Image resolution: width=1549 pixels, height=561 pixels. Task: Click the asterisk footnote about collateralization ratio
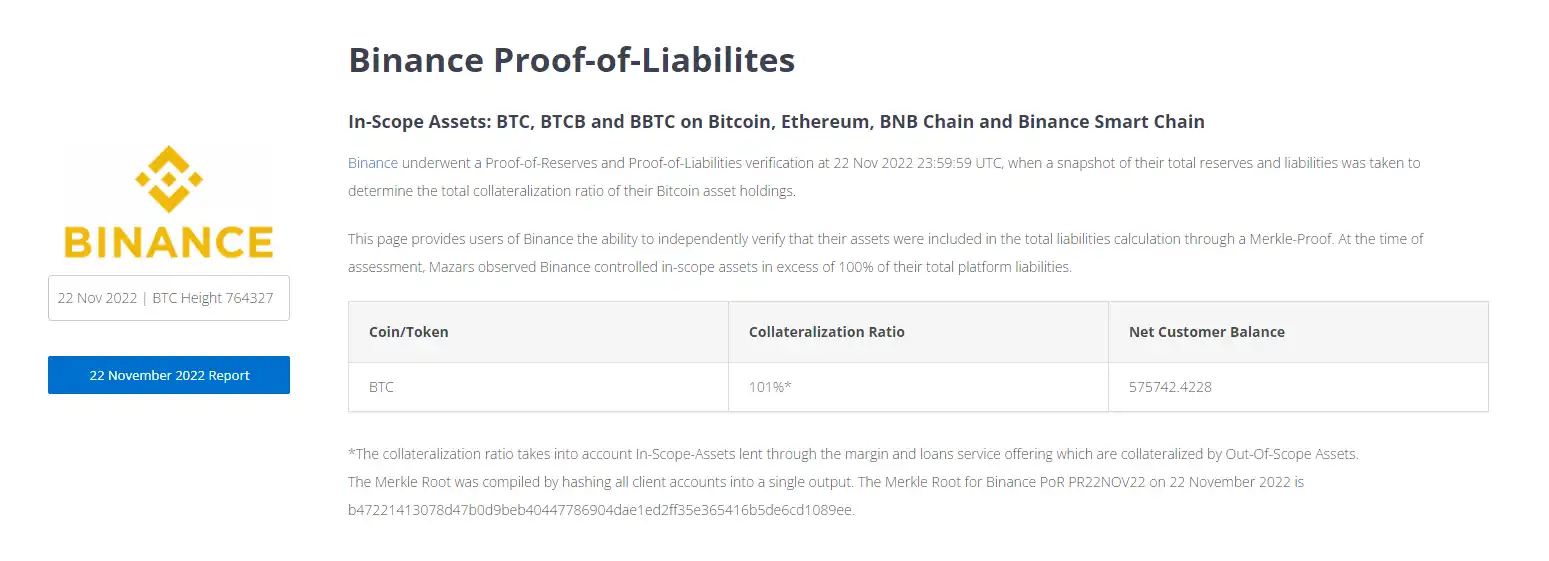pyautogui.click(x=853, y=454)
